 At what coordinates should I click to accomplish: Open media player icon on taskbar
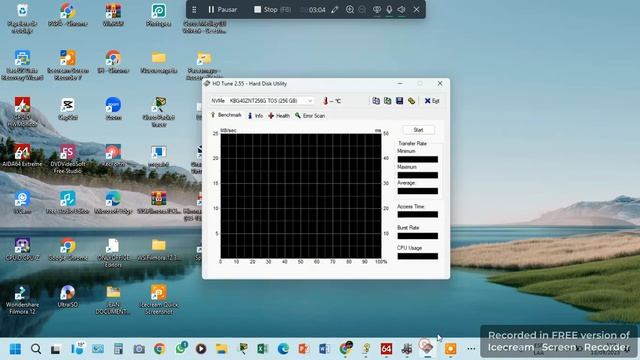[x=201, y=349]
